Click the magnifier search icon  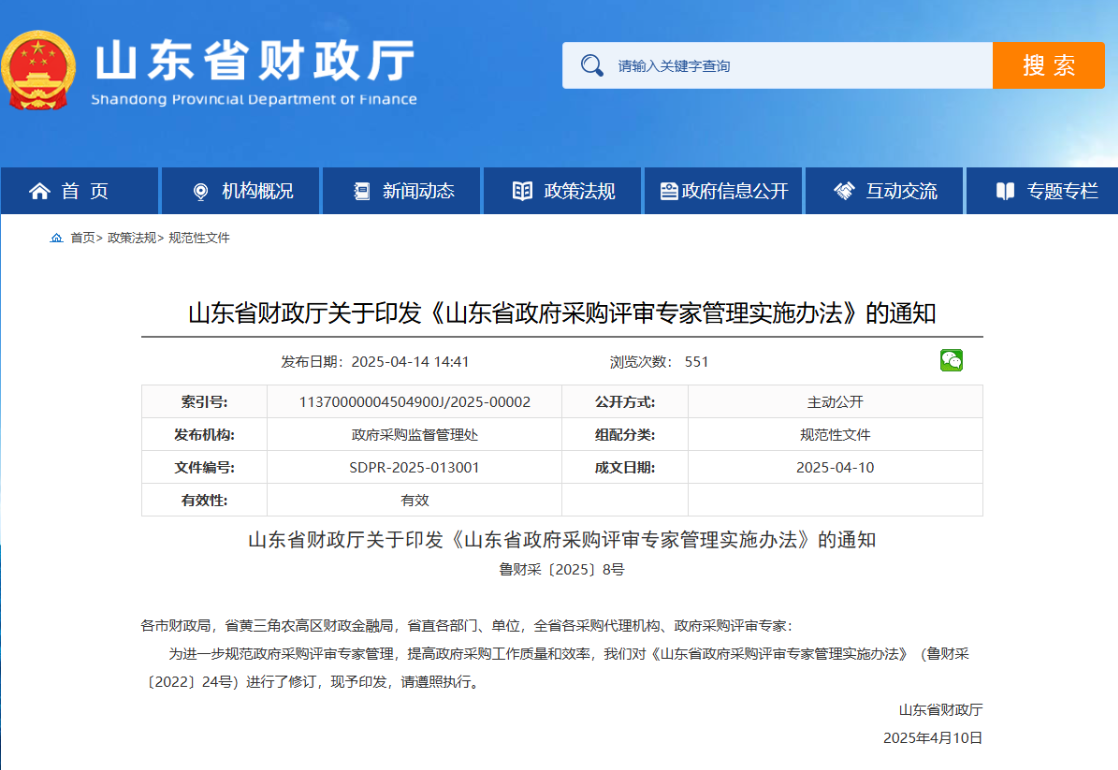592,66
